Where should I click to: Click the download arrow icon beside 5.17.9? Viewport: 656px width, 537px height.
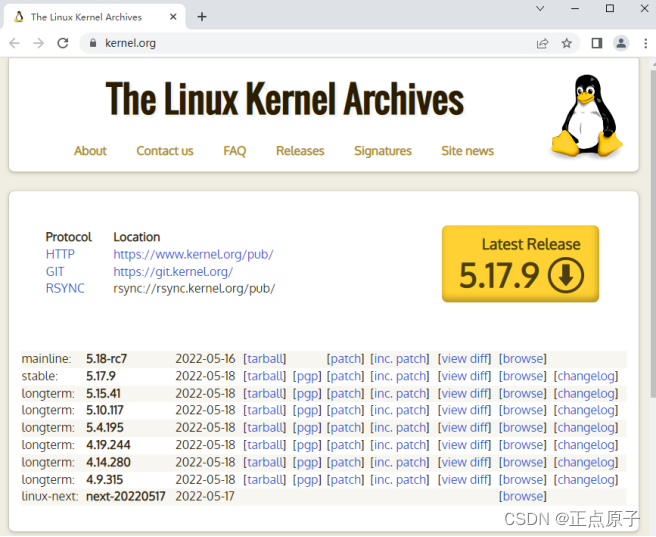point(566,275)
